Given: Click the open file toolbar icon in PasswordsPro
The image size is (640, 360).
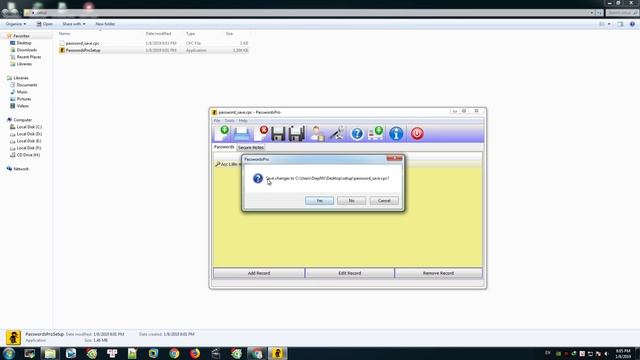Looking at the screenshot, I should click(x=242, y=134).
